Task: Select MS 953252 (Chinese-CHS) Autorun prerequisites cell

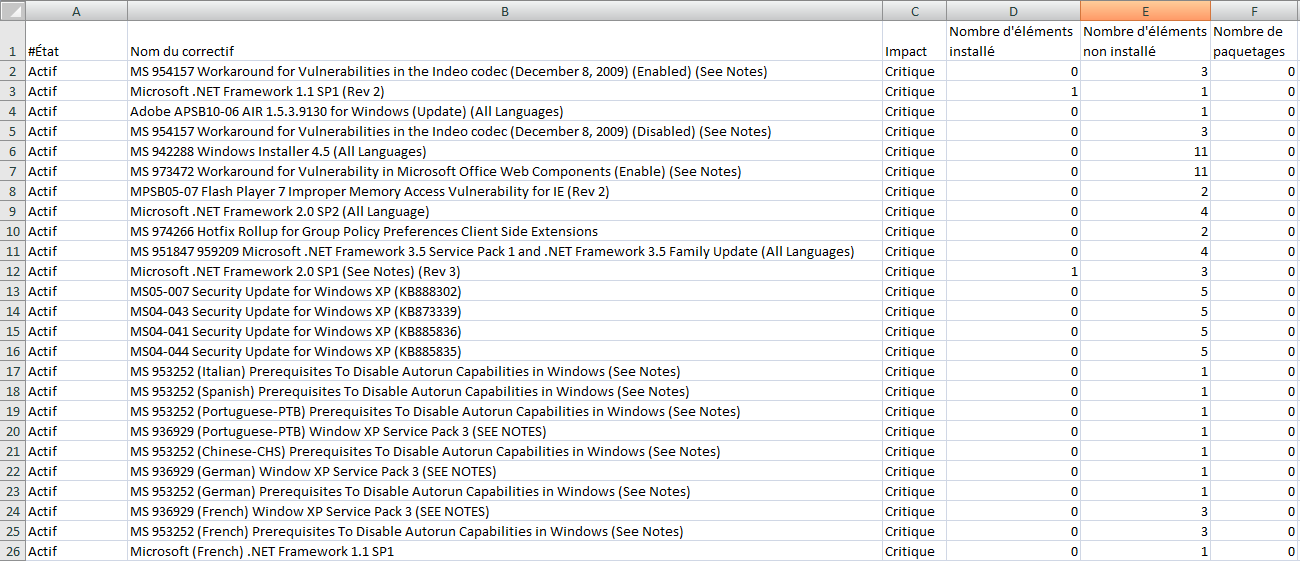Action: (504, 452)
